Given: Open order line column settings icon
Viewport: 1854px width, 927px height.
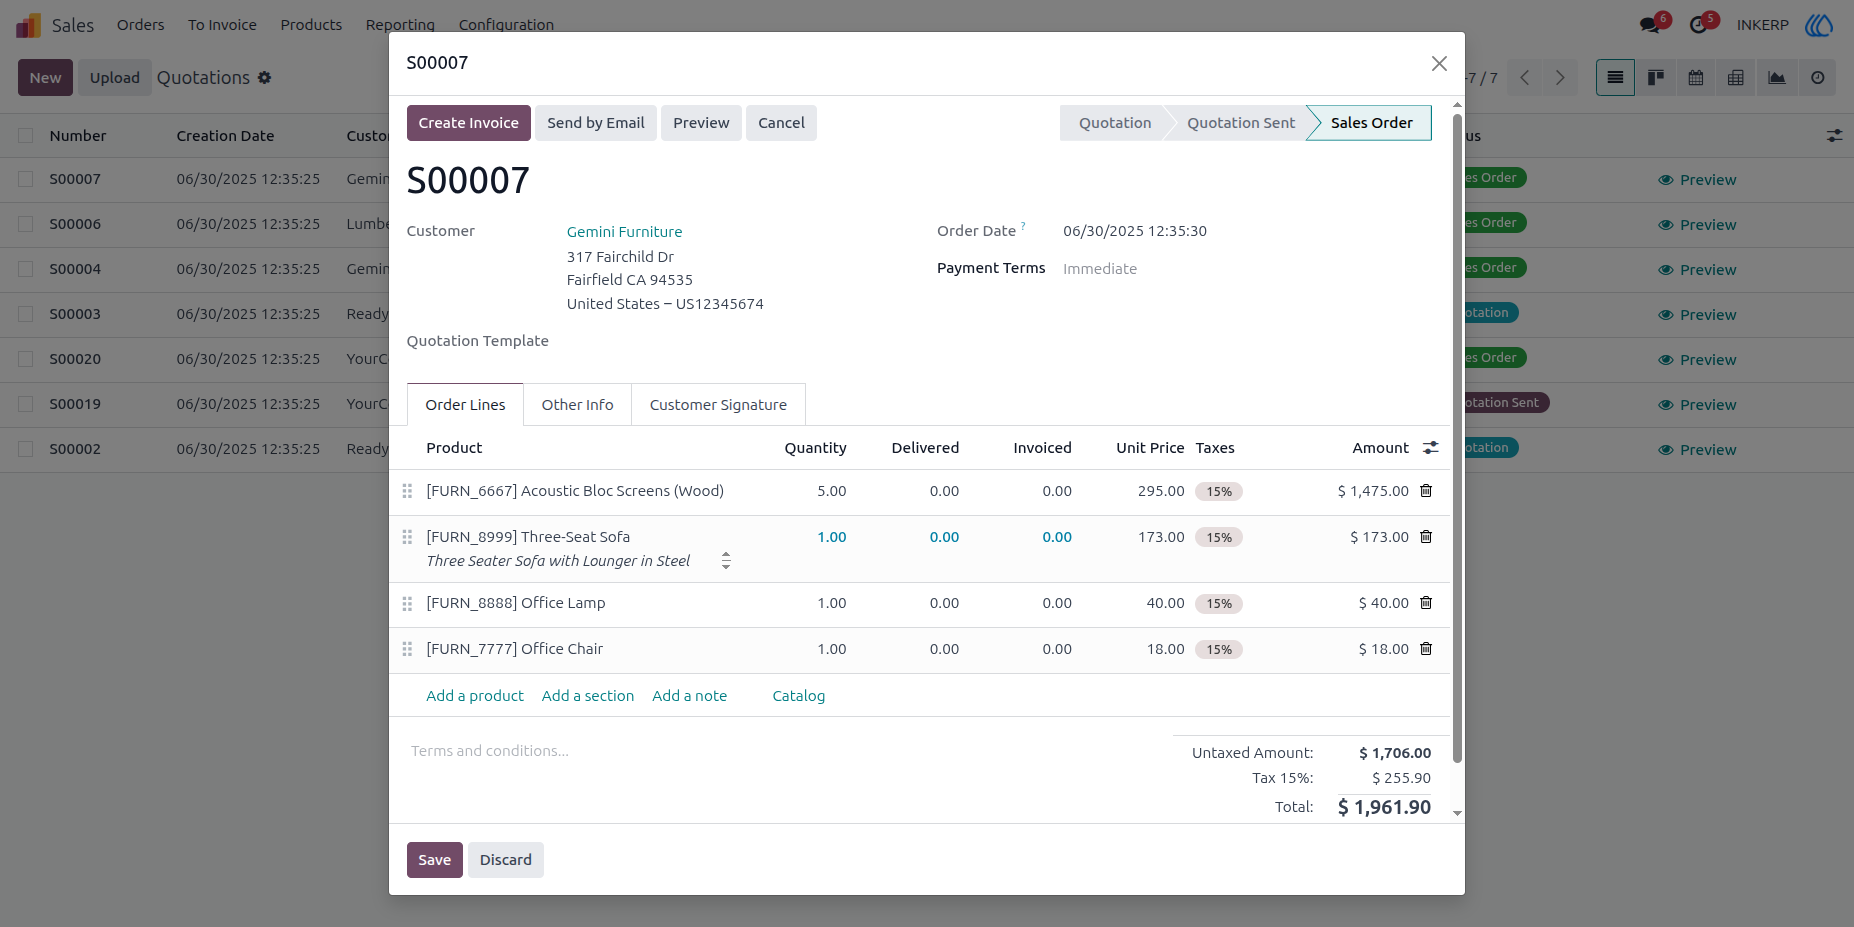Looking at the screenshot, I should click(1431, 448).
